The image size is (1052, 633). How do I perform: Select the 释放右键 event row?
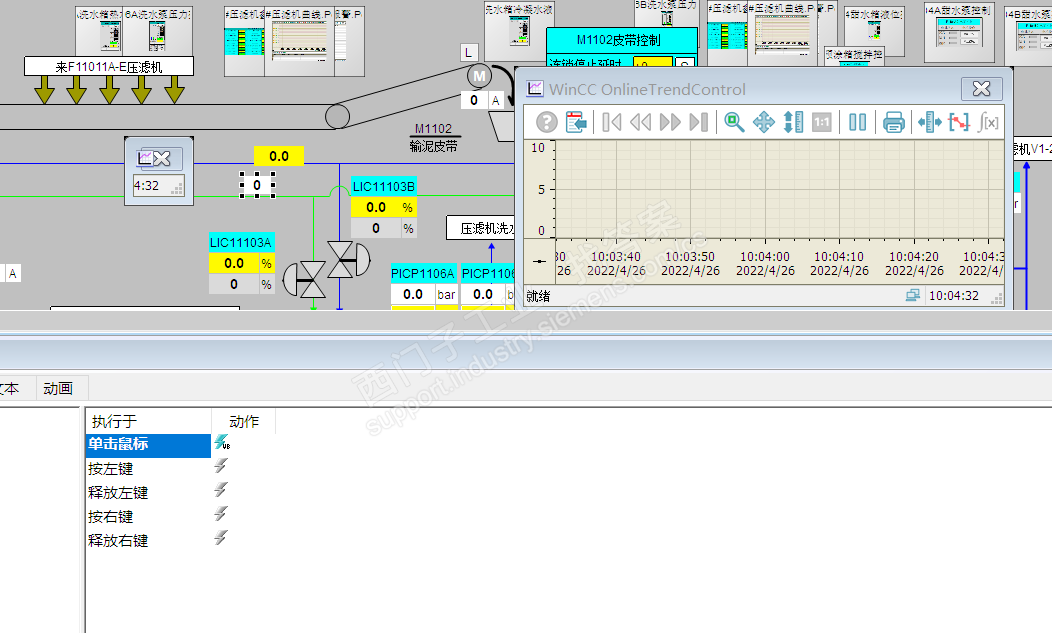[148, 540]
